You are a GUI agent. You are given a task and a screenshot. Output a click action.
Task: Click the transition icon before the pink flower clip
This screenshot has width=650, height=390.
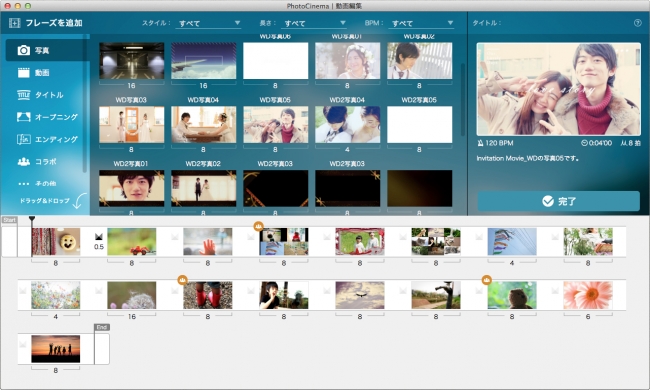click(555, 291)
